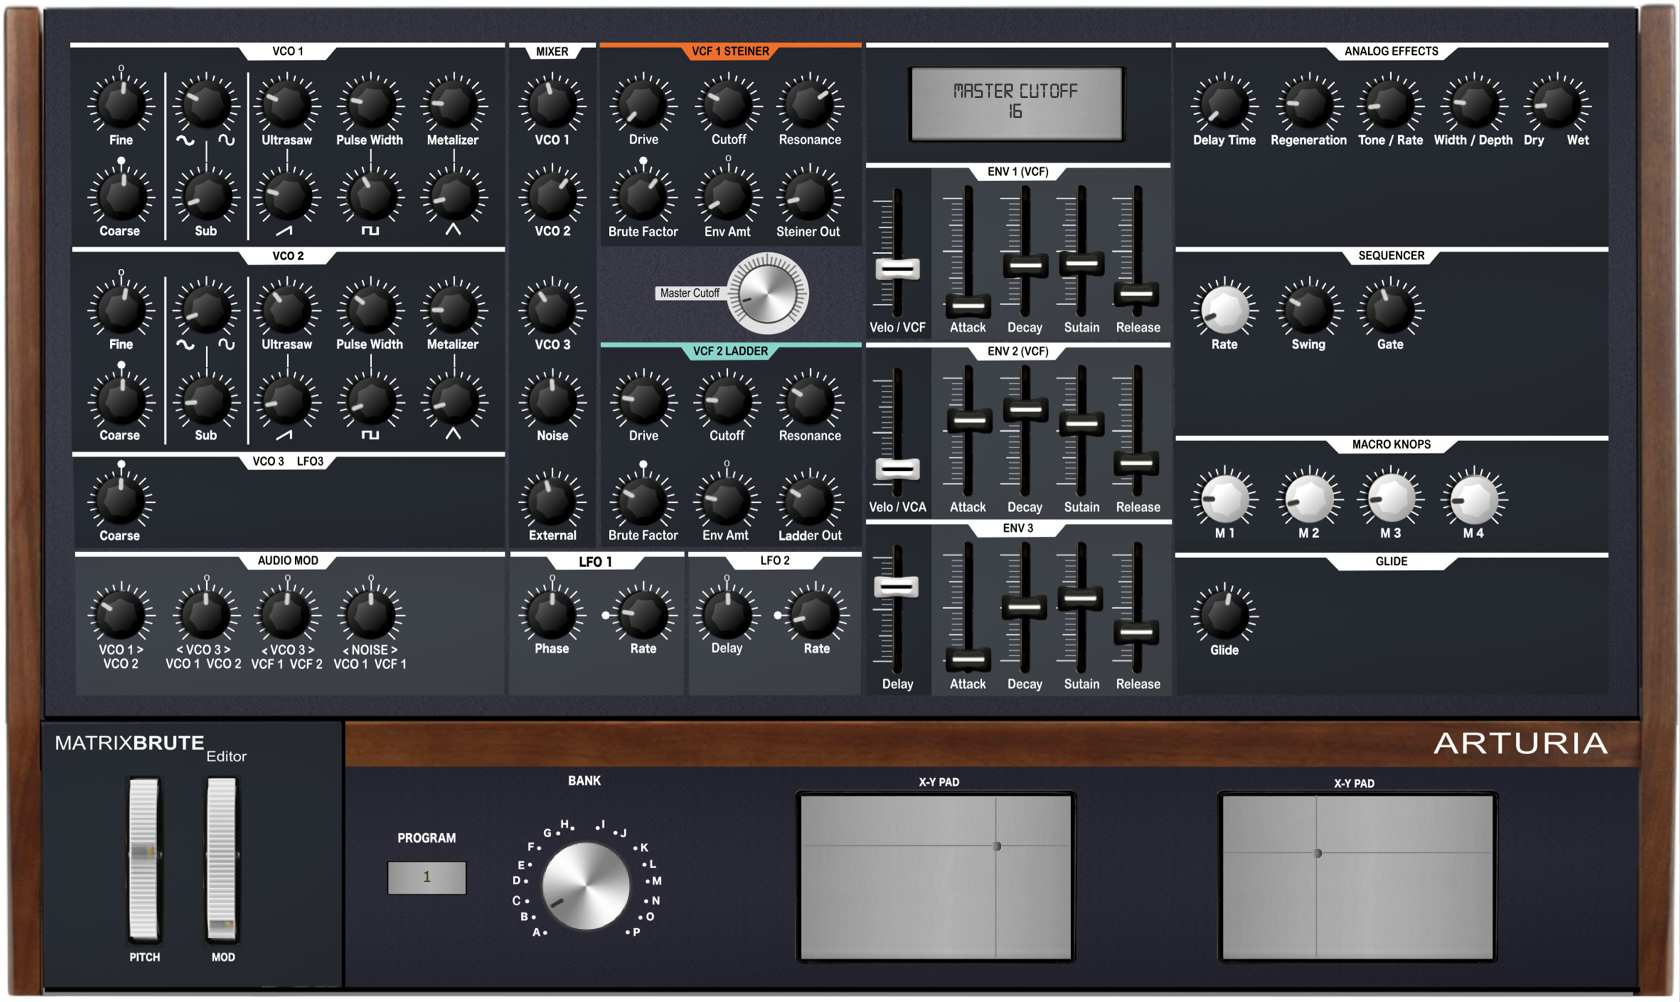Click the ENV 1 Attack slider handle

[968, 305]
